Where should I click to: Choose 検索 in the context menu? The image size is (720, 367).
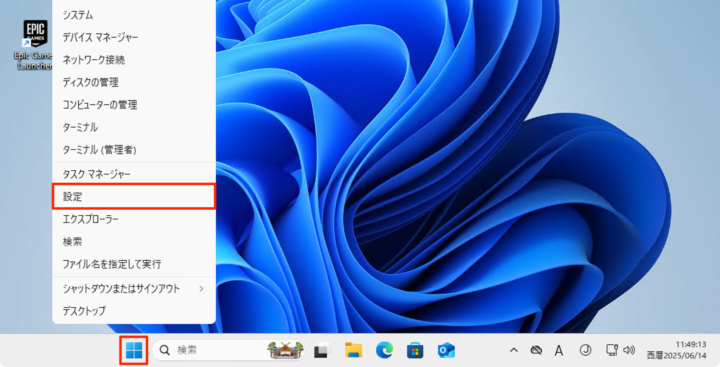(134, 242)
